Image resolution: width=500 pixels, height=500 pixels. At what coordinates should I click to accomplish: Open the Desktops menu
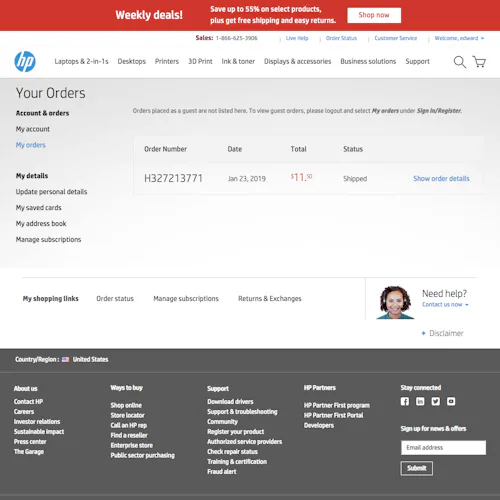pos(132,61)
